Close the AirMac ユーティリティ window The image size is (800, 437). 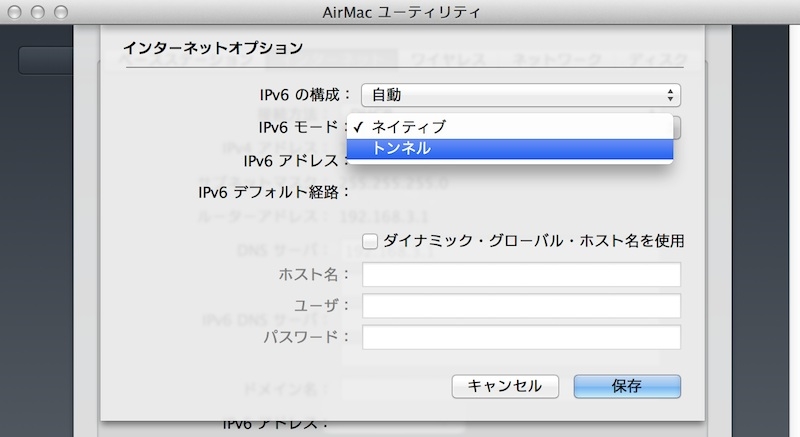tap(14, 12)
